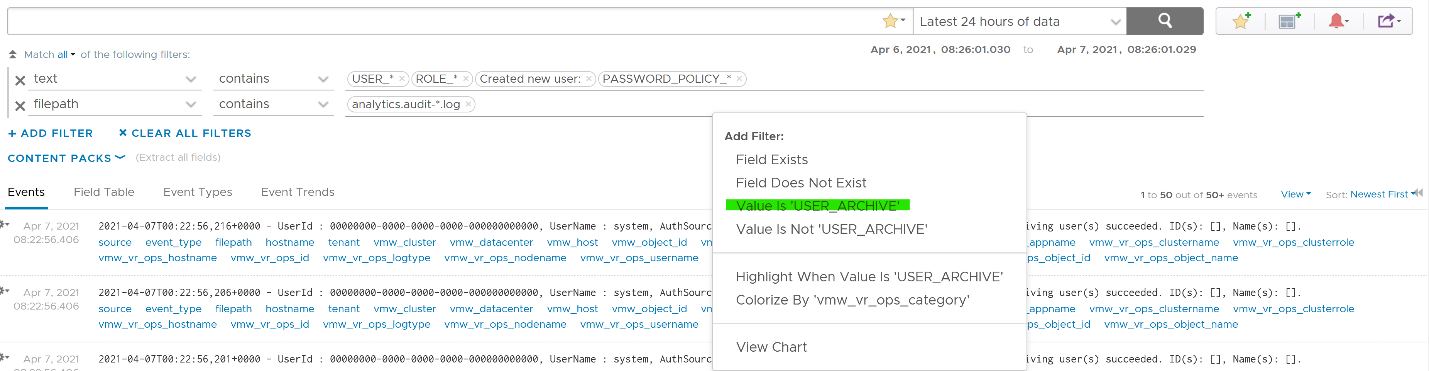The image size is (1429, 371).
Task: Open the 'Latest 24 hours of data' time range dropdown
Action: pyautogui.click(x=1019, y=21)
